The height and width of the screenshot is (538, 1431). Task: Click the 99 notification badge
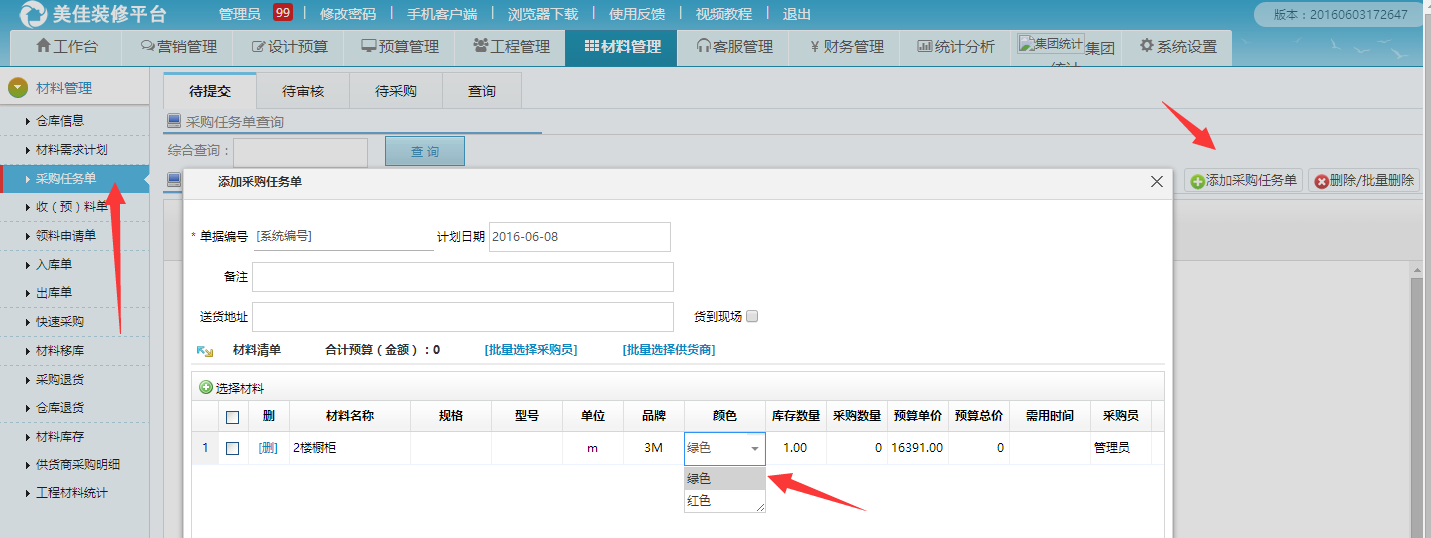pos(282,13)
